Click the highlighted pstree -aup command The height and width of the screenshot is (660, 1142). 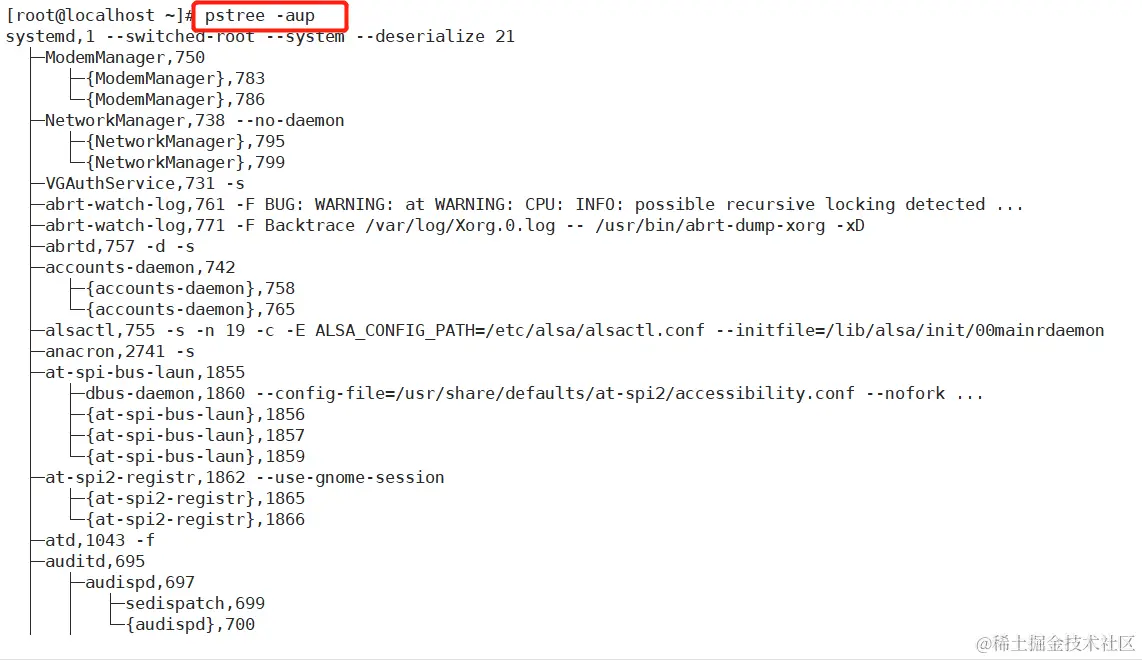259,16
